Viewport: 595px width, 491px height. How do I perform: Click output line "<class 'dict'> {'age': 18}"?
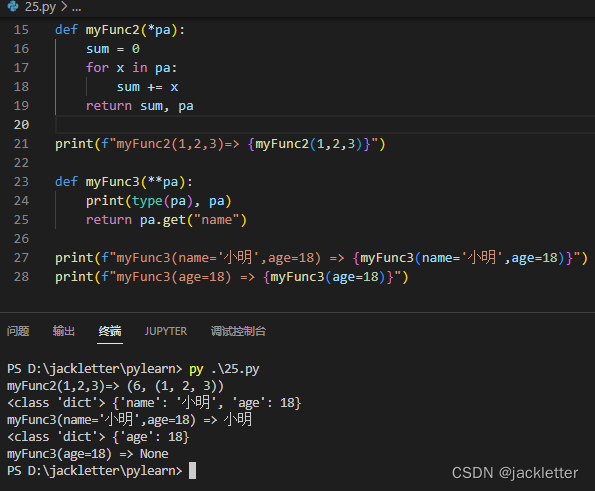pos(98,437)
